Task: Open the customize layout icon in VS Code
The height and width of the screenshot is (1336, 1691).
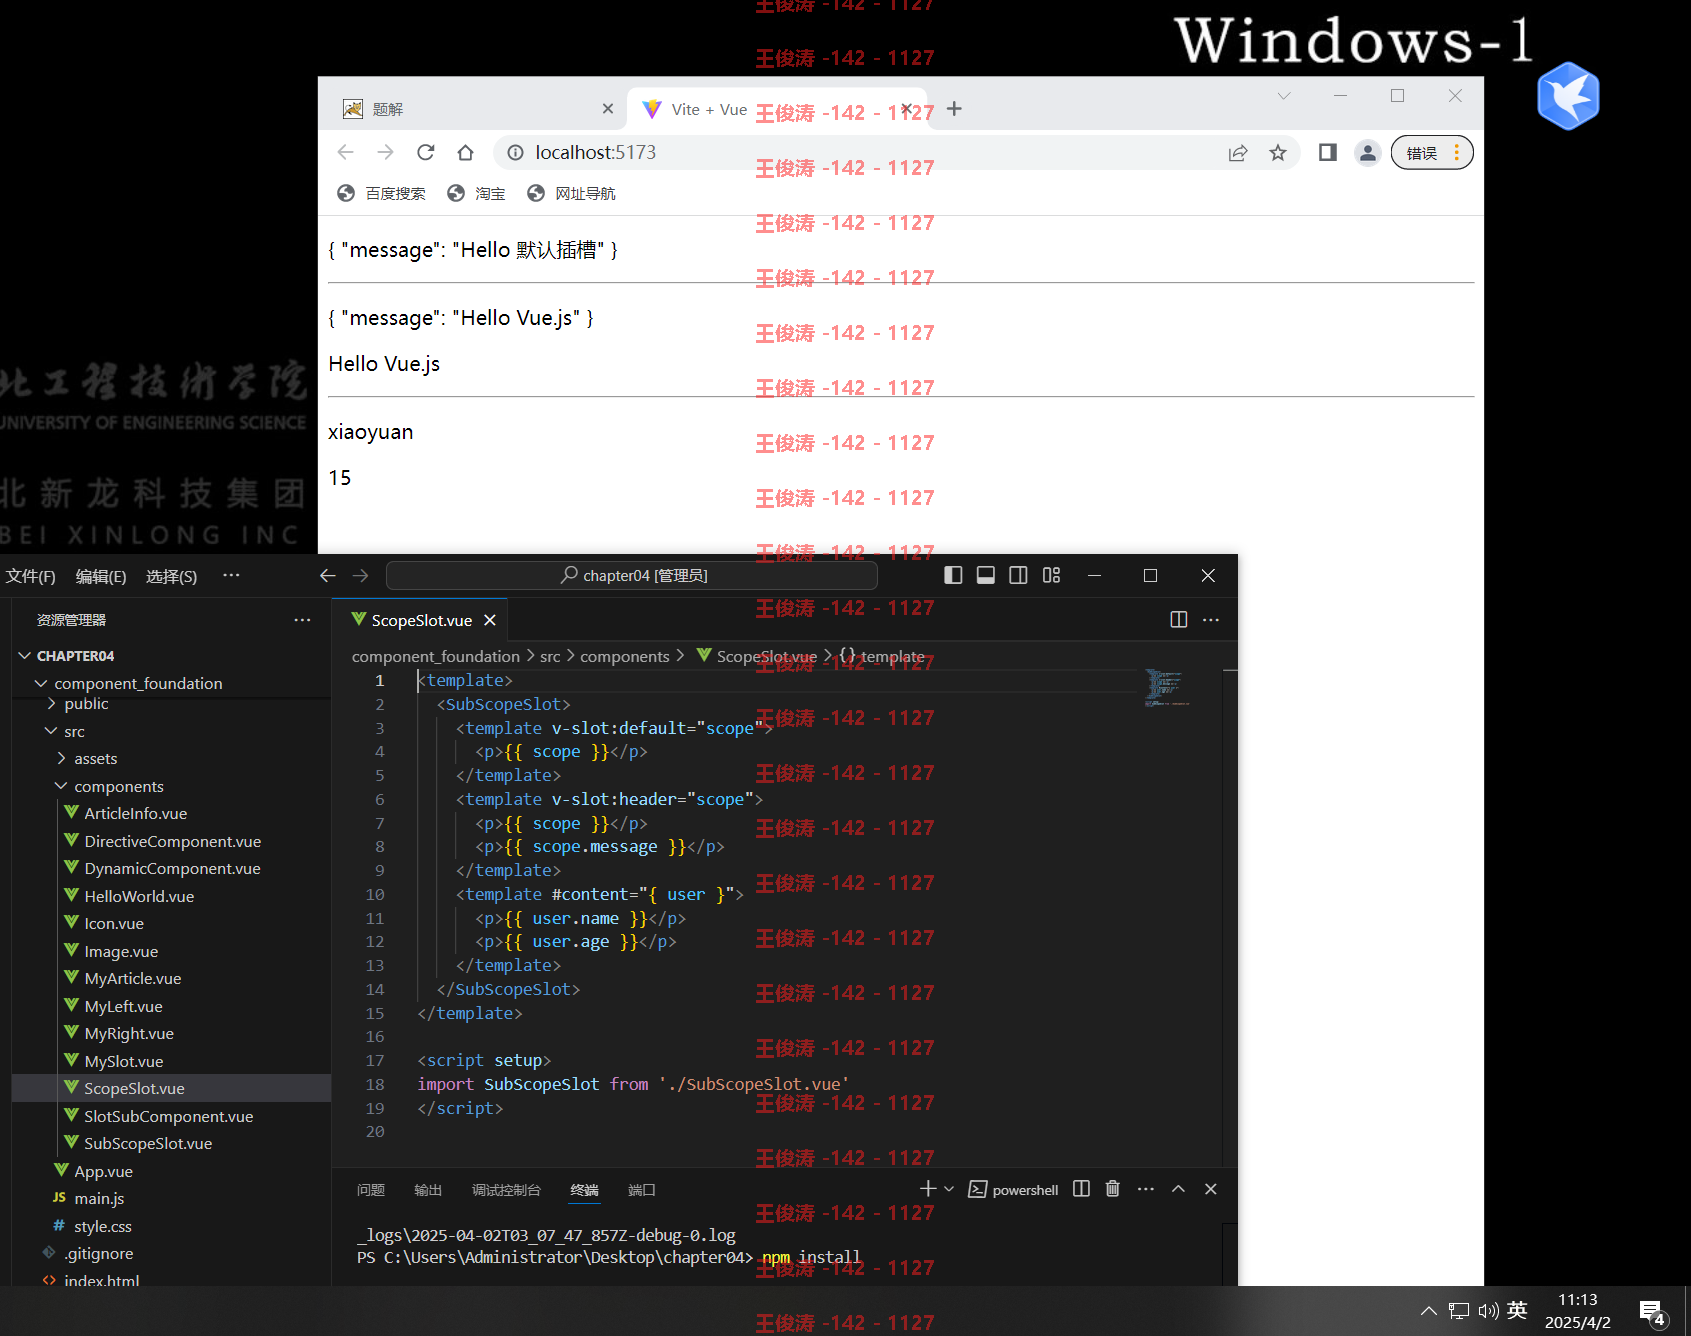Action: pos(1051,575)
